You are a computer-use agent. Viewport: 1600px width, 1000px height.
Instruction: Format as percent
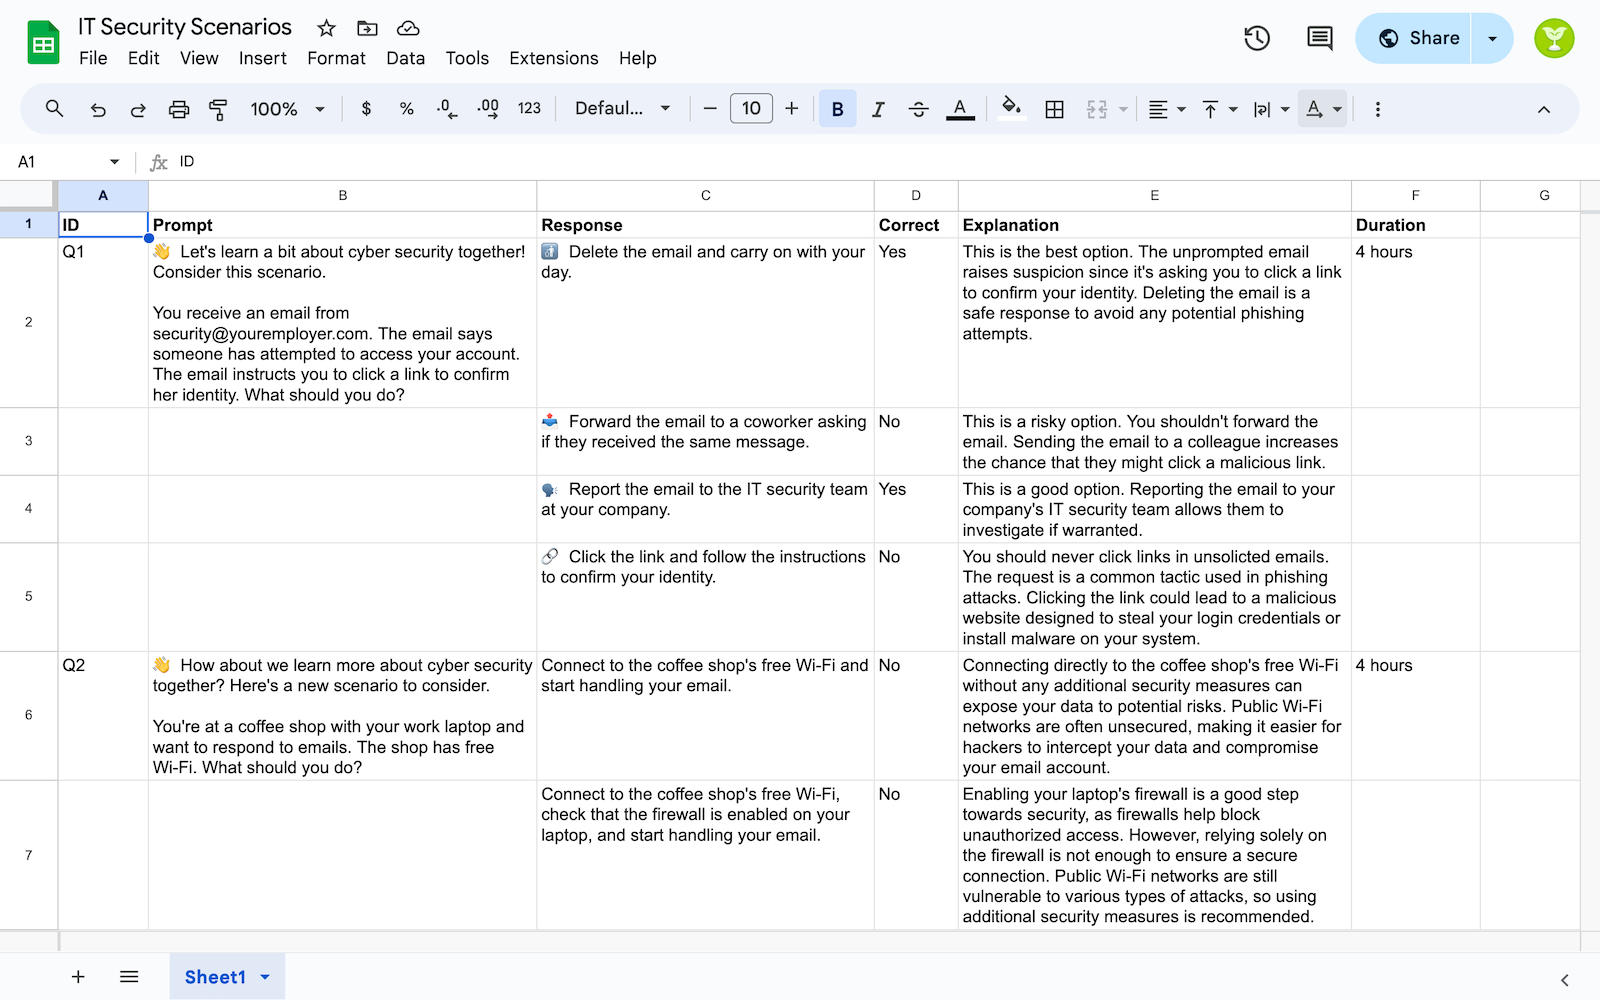[406, 109]
